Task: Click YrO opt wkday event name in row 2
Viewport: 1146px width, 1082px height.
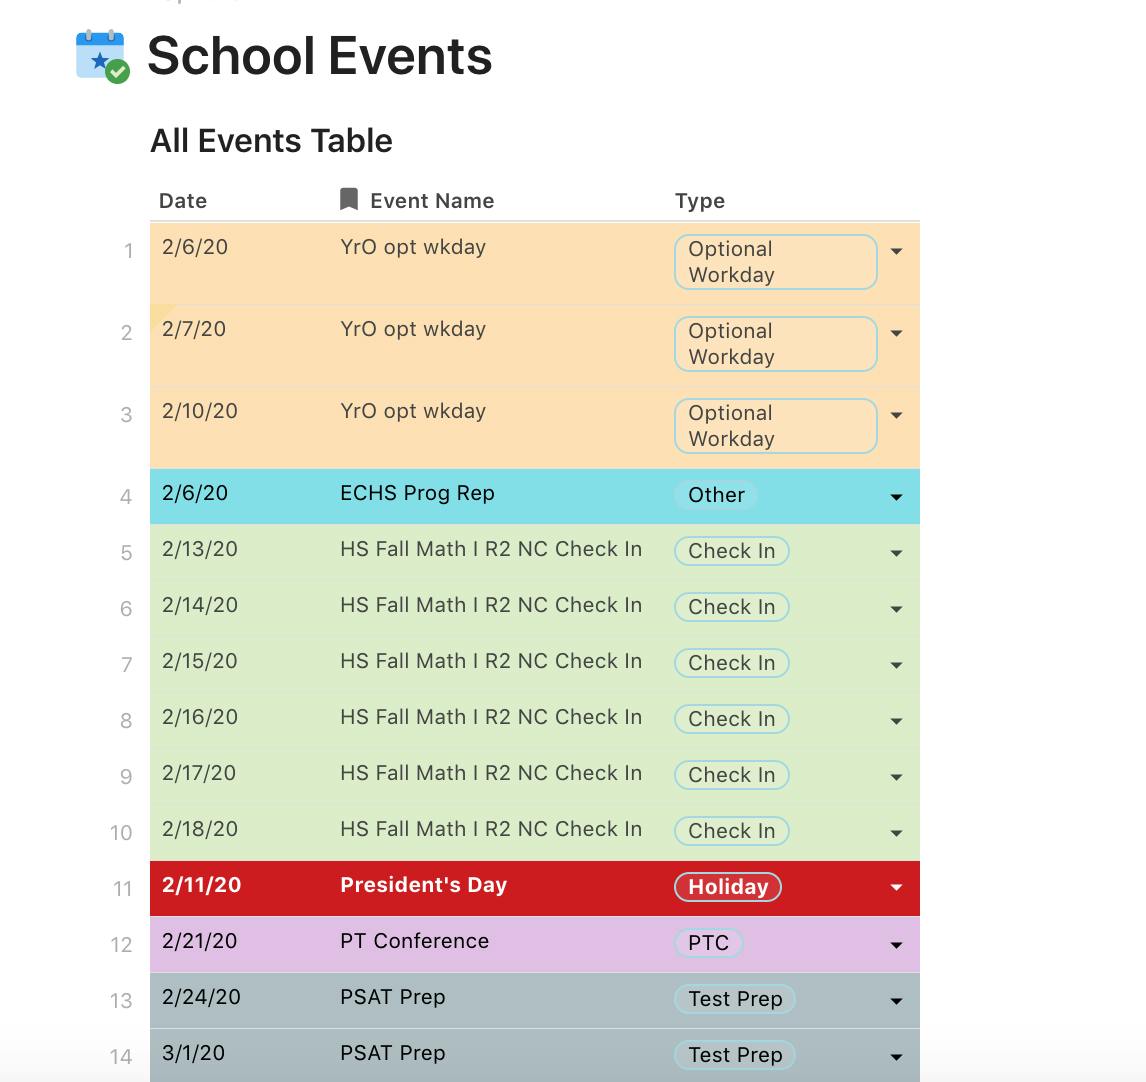Action: click(x=413, y=329)
